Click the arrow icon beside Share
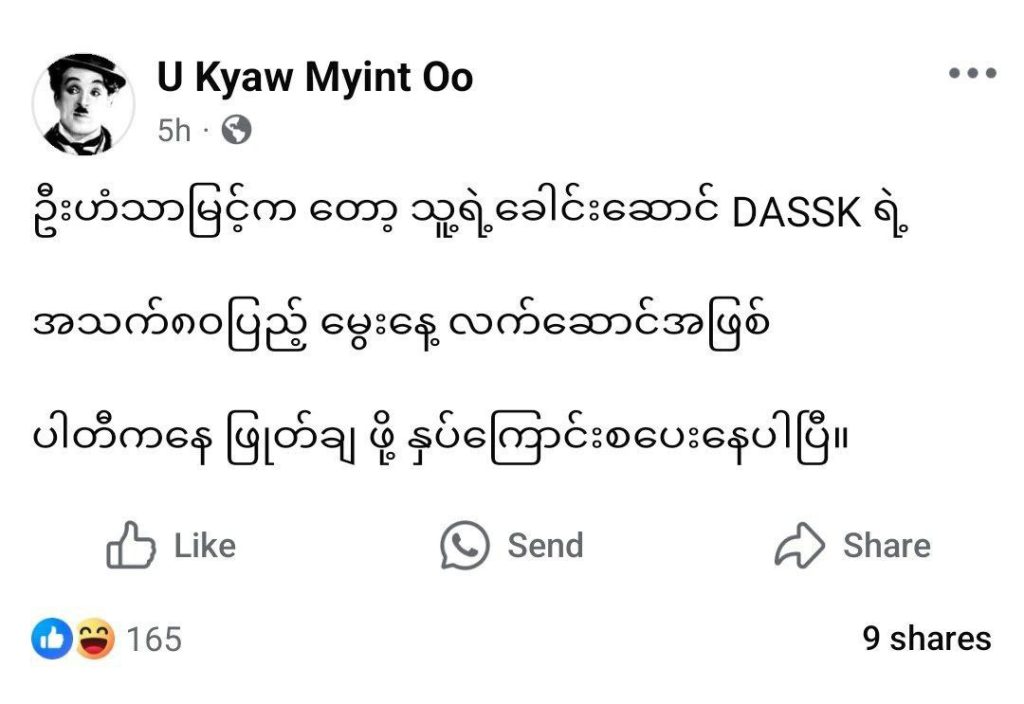Viewport: 1024px width, 704px height. (x=800, y=546)
